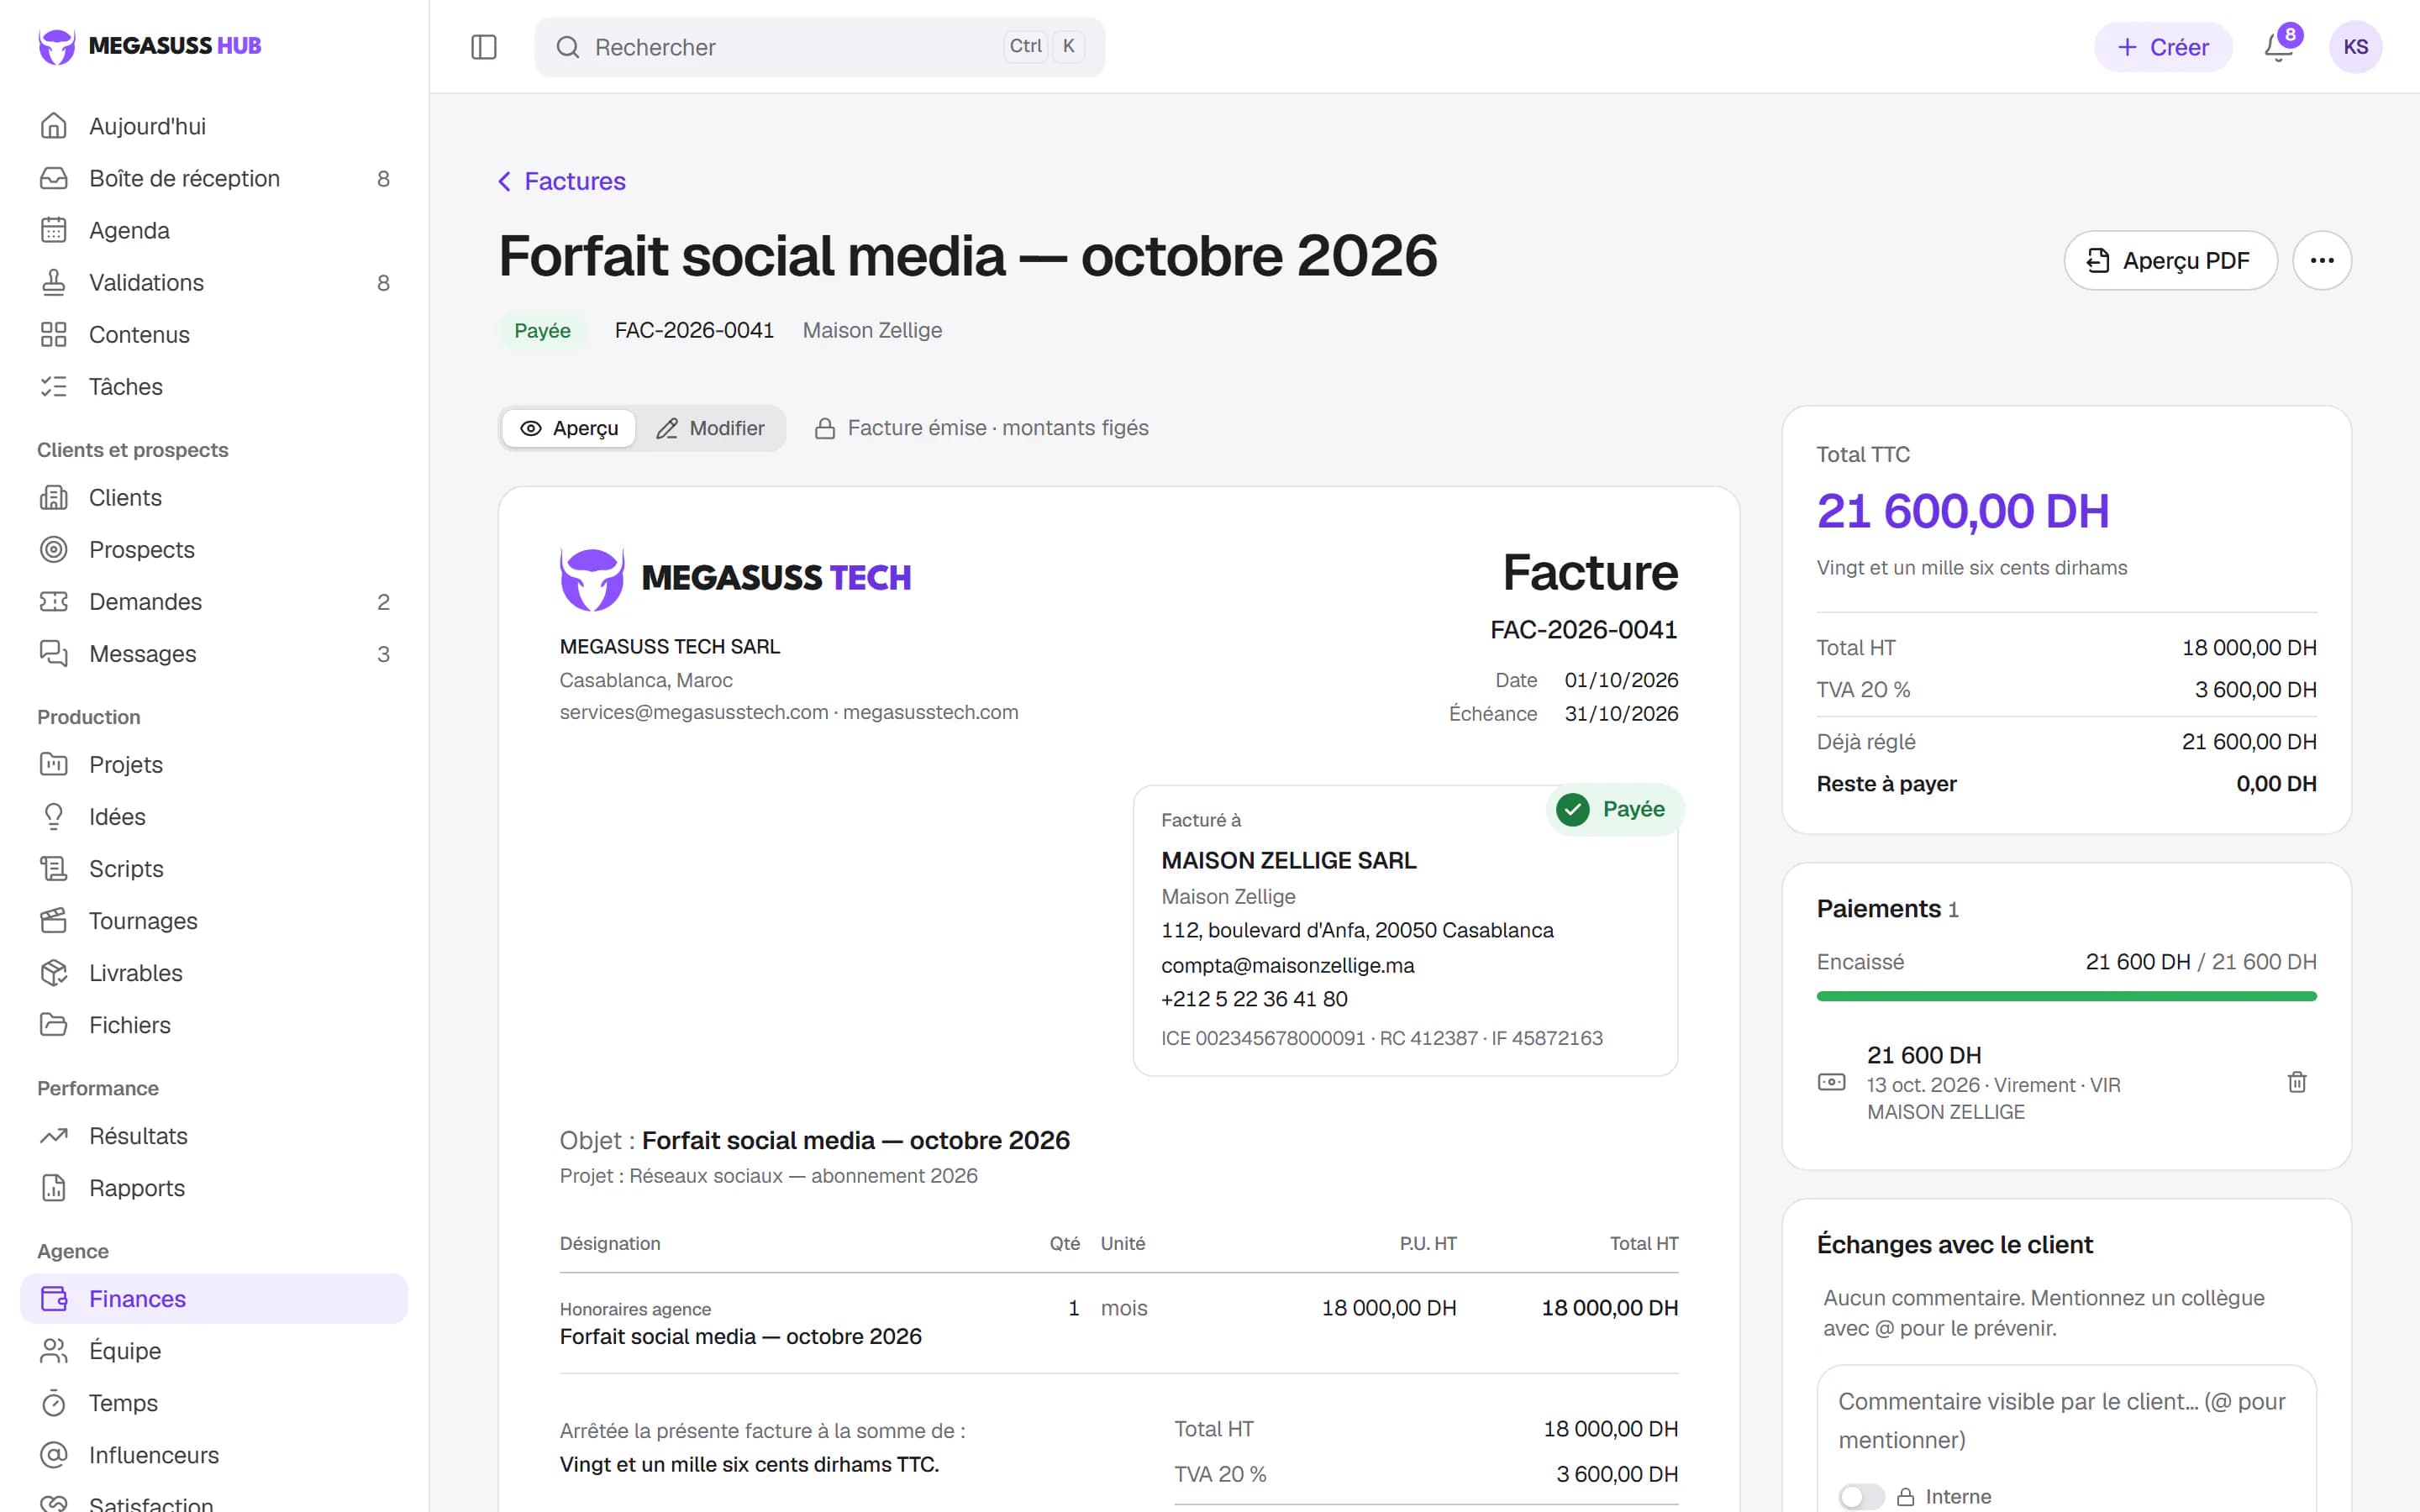Image resolution: width=2420 pixels, height=1512 pixels.
Task: Click the client comment text box
Action: [2066, 1420]
